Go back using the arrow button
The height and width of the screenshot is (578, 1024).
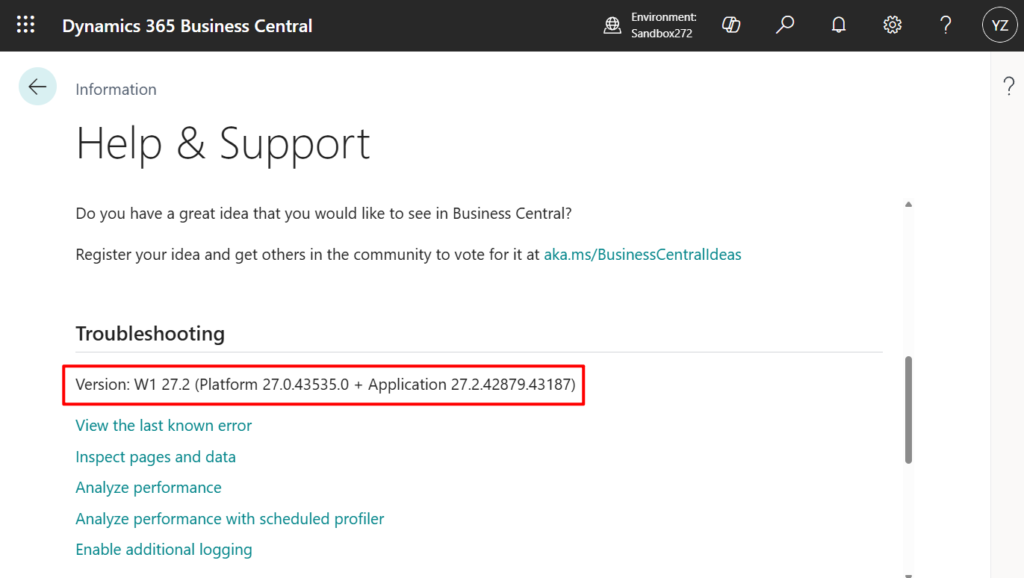[38, 87]
